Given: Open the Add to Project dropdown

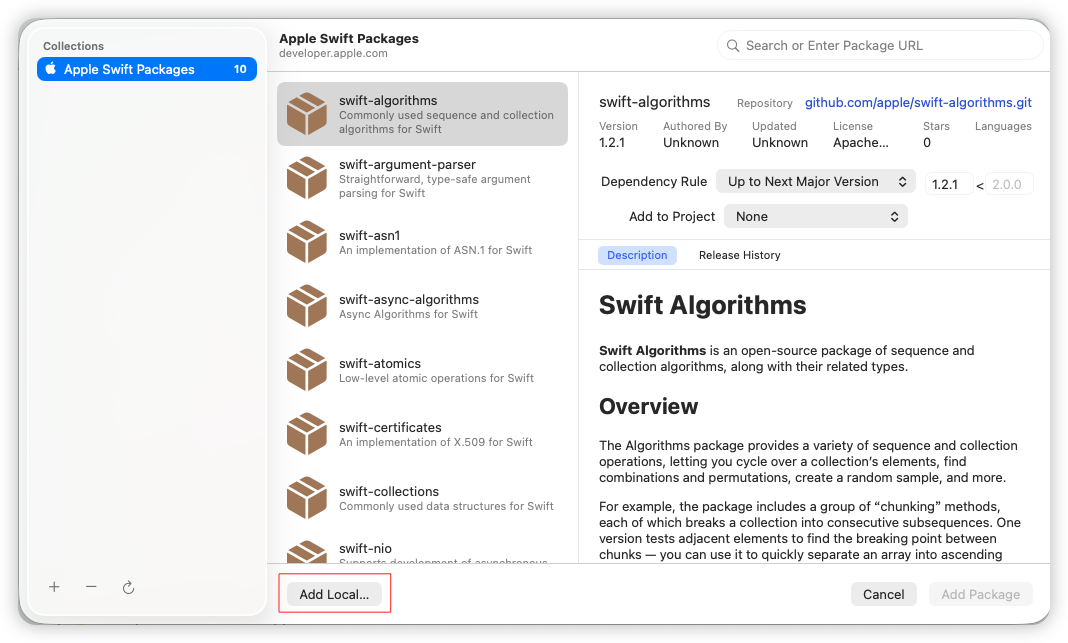Looking at the screenshot, I should (x=815, y=217).
